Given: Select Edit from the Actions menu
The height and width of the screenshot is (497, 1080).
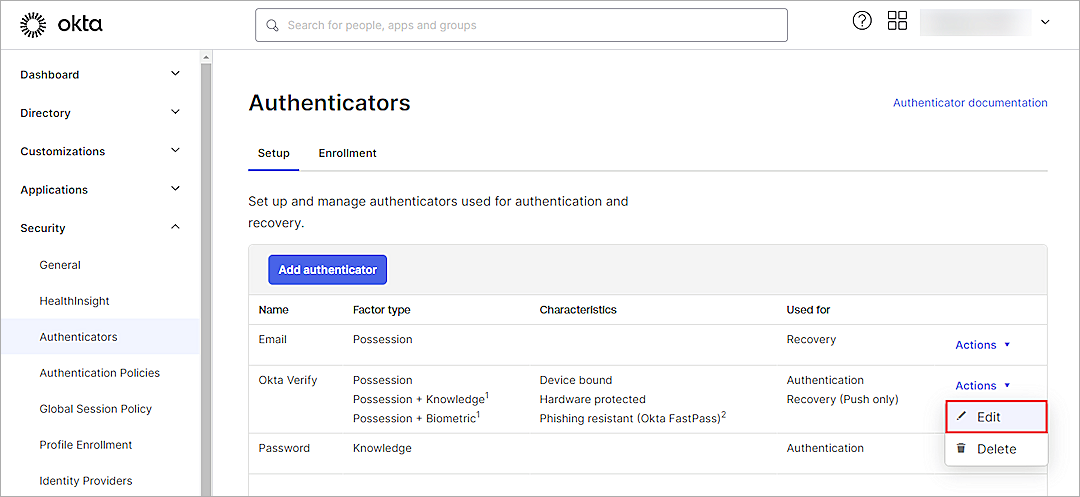Looking at the screenshot, I should [x=996, y=417].
